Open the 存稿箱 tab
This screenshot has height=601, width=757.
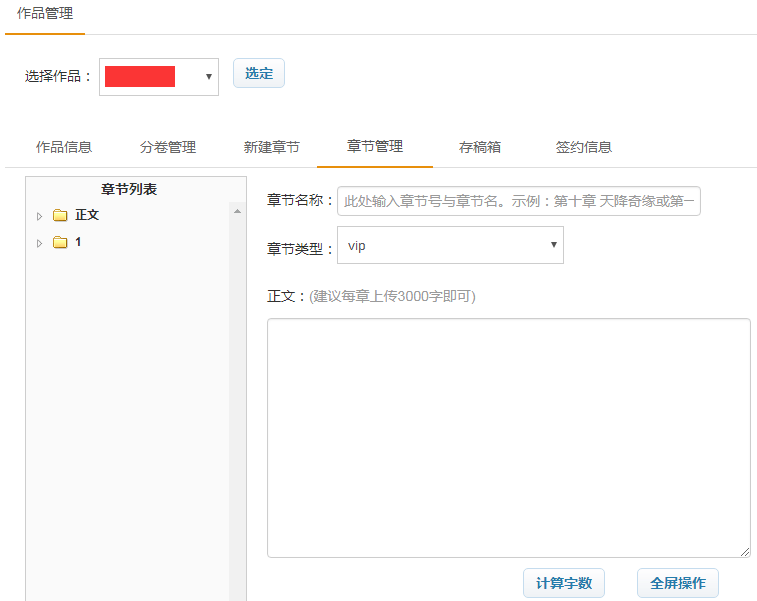pos(480,147)
